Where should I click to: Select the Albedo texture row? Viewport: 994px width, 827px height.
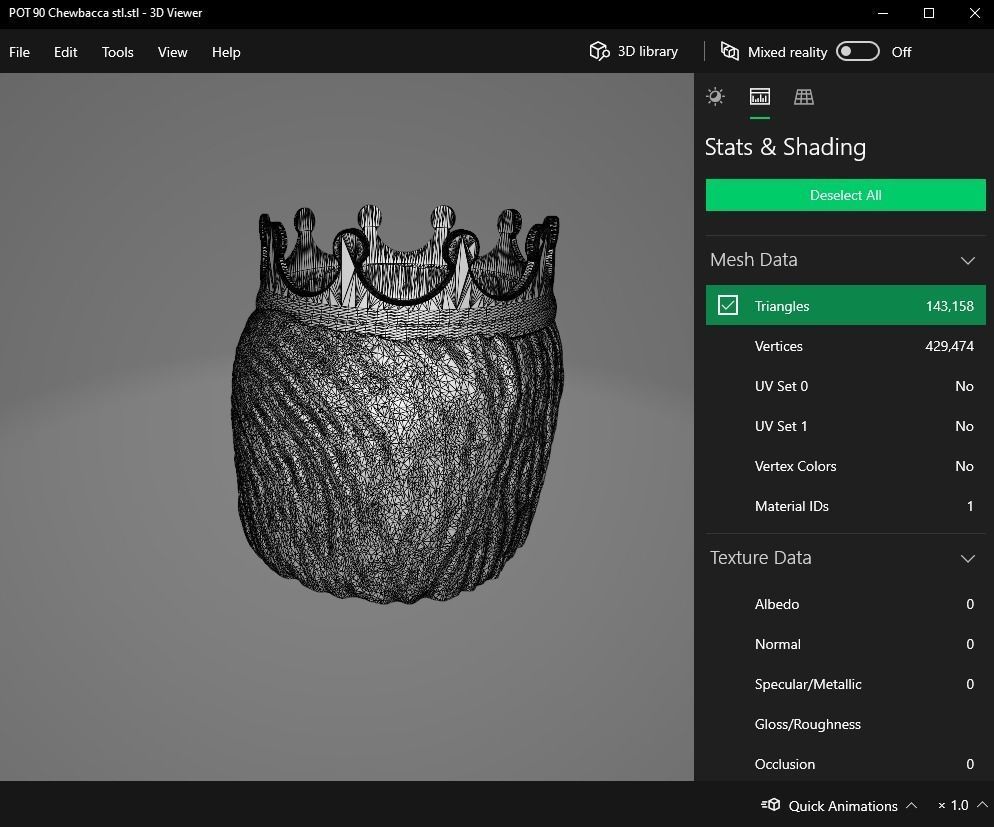(x=846, y=604)
